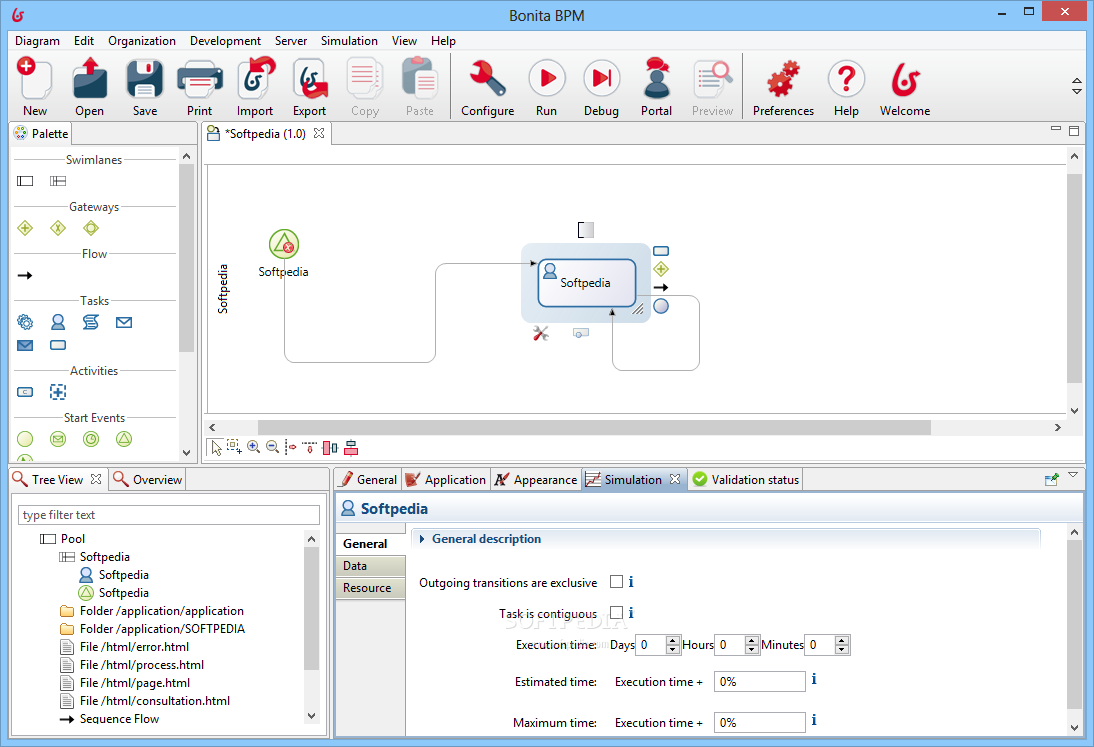Click the tools icon under Softpedia task
Image resolution: width=1094 pixels, height=747 pixels.
tap(541, 333)
